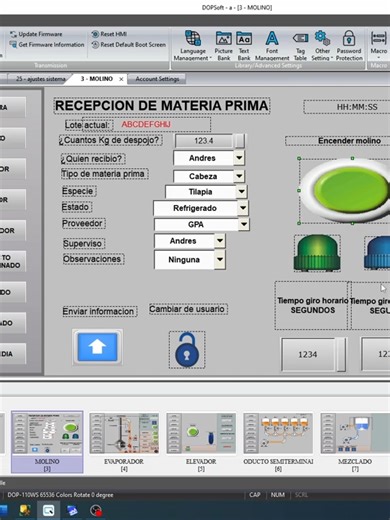Viewport: 390px width, 520px height.
Task: Select the Cuantos Kg de despojo label
Action: click(x=111, y=140)
